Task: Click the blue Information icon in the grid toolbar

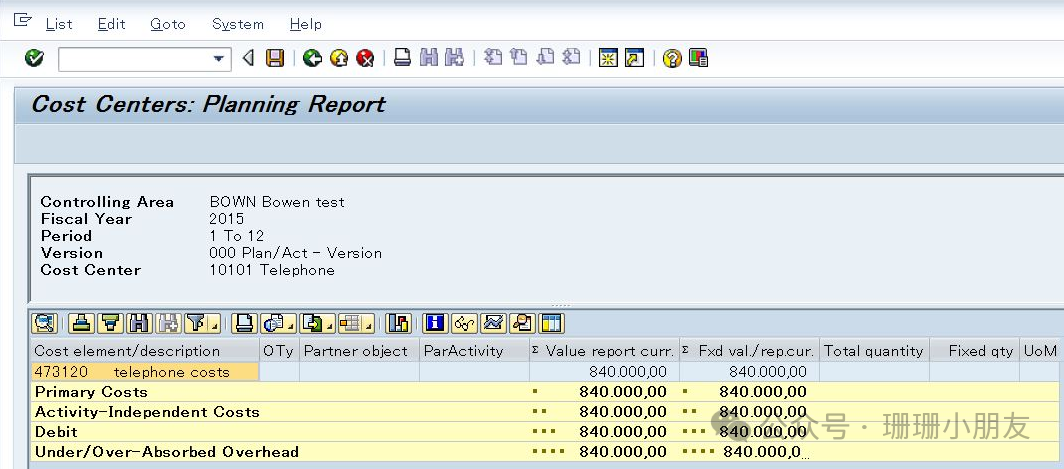Action: 434,323
